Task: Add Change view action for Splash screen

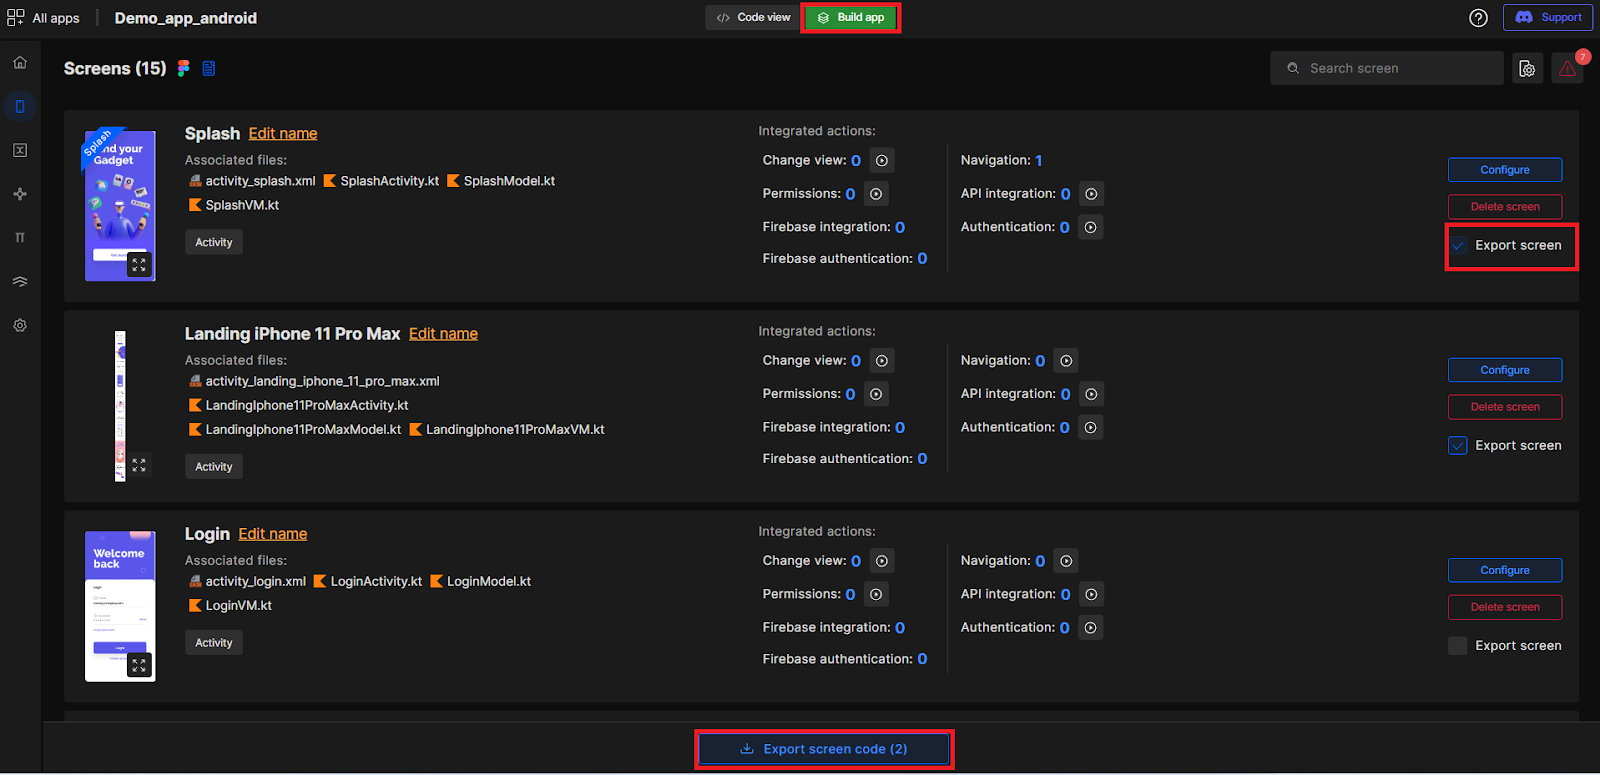Action: pyautogui.click(x=881, y=161)
